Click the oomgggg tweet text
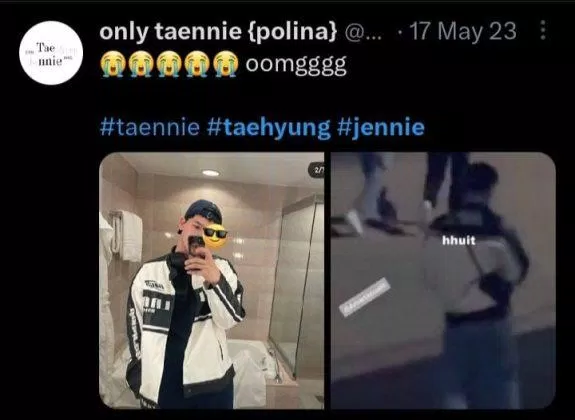Screen dimensions: 575x420 [296, 66]
